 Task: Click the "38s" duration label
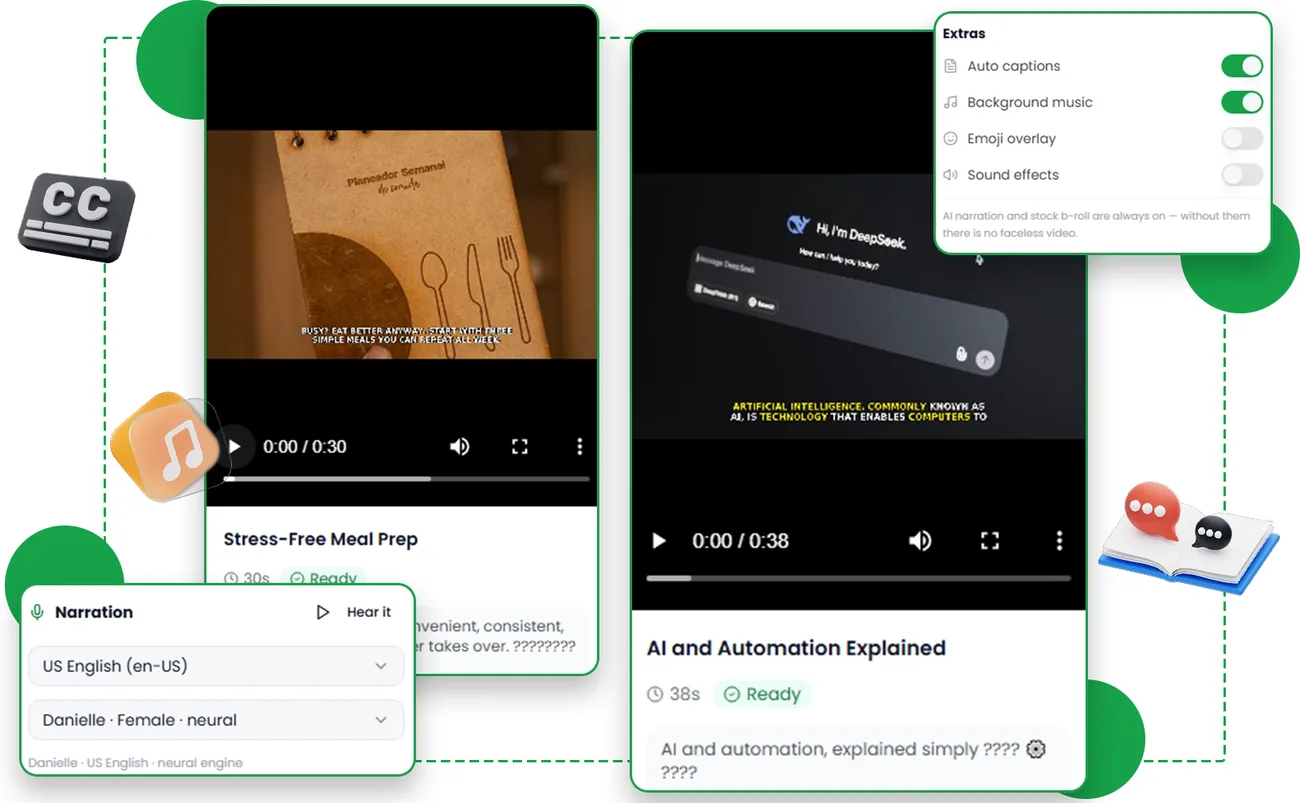coord(685,694)
